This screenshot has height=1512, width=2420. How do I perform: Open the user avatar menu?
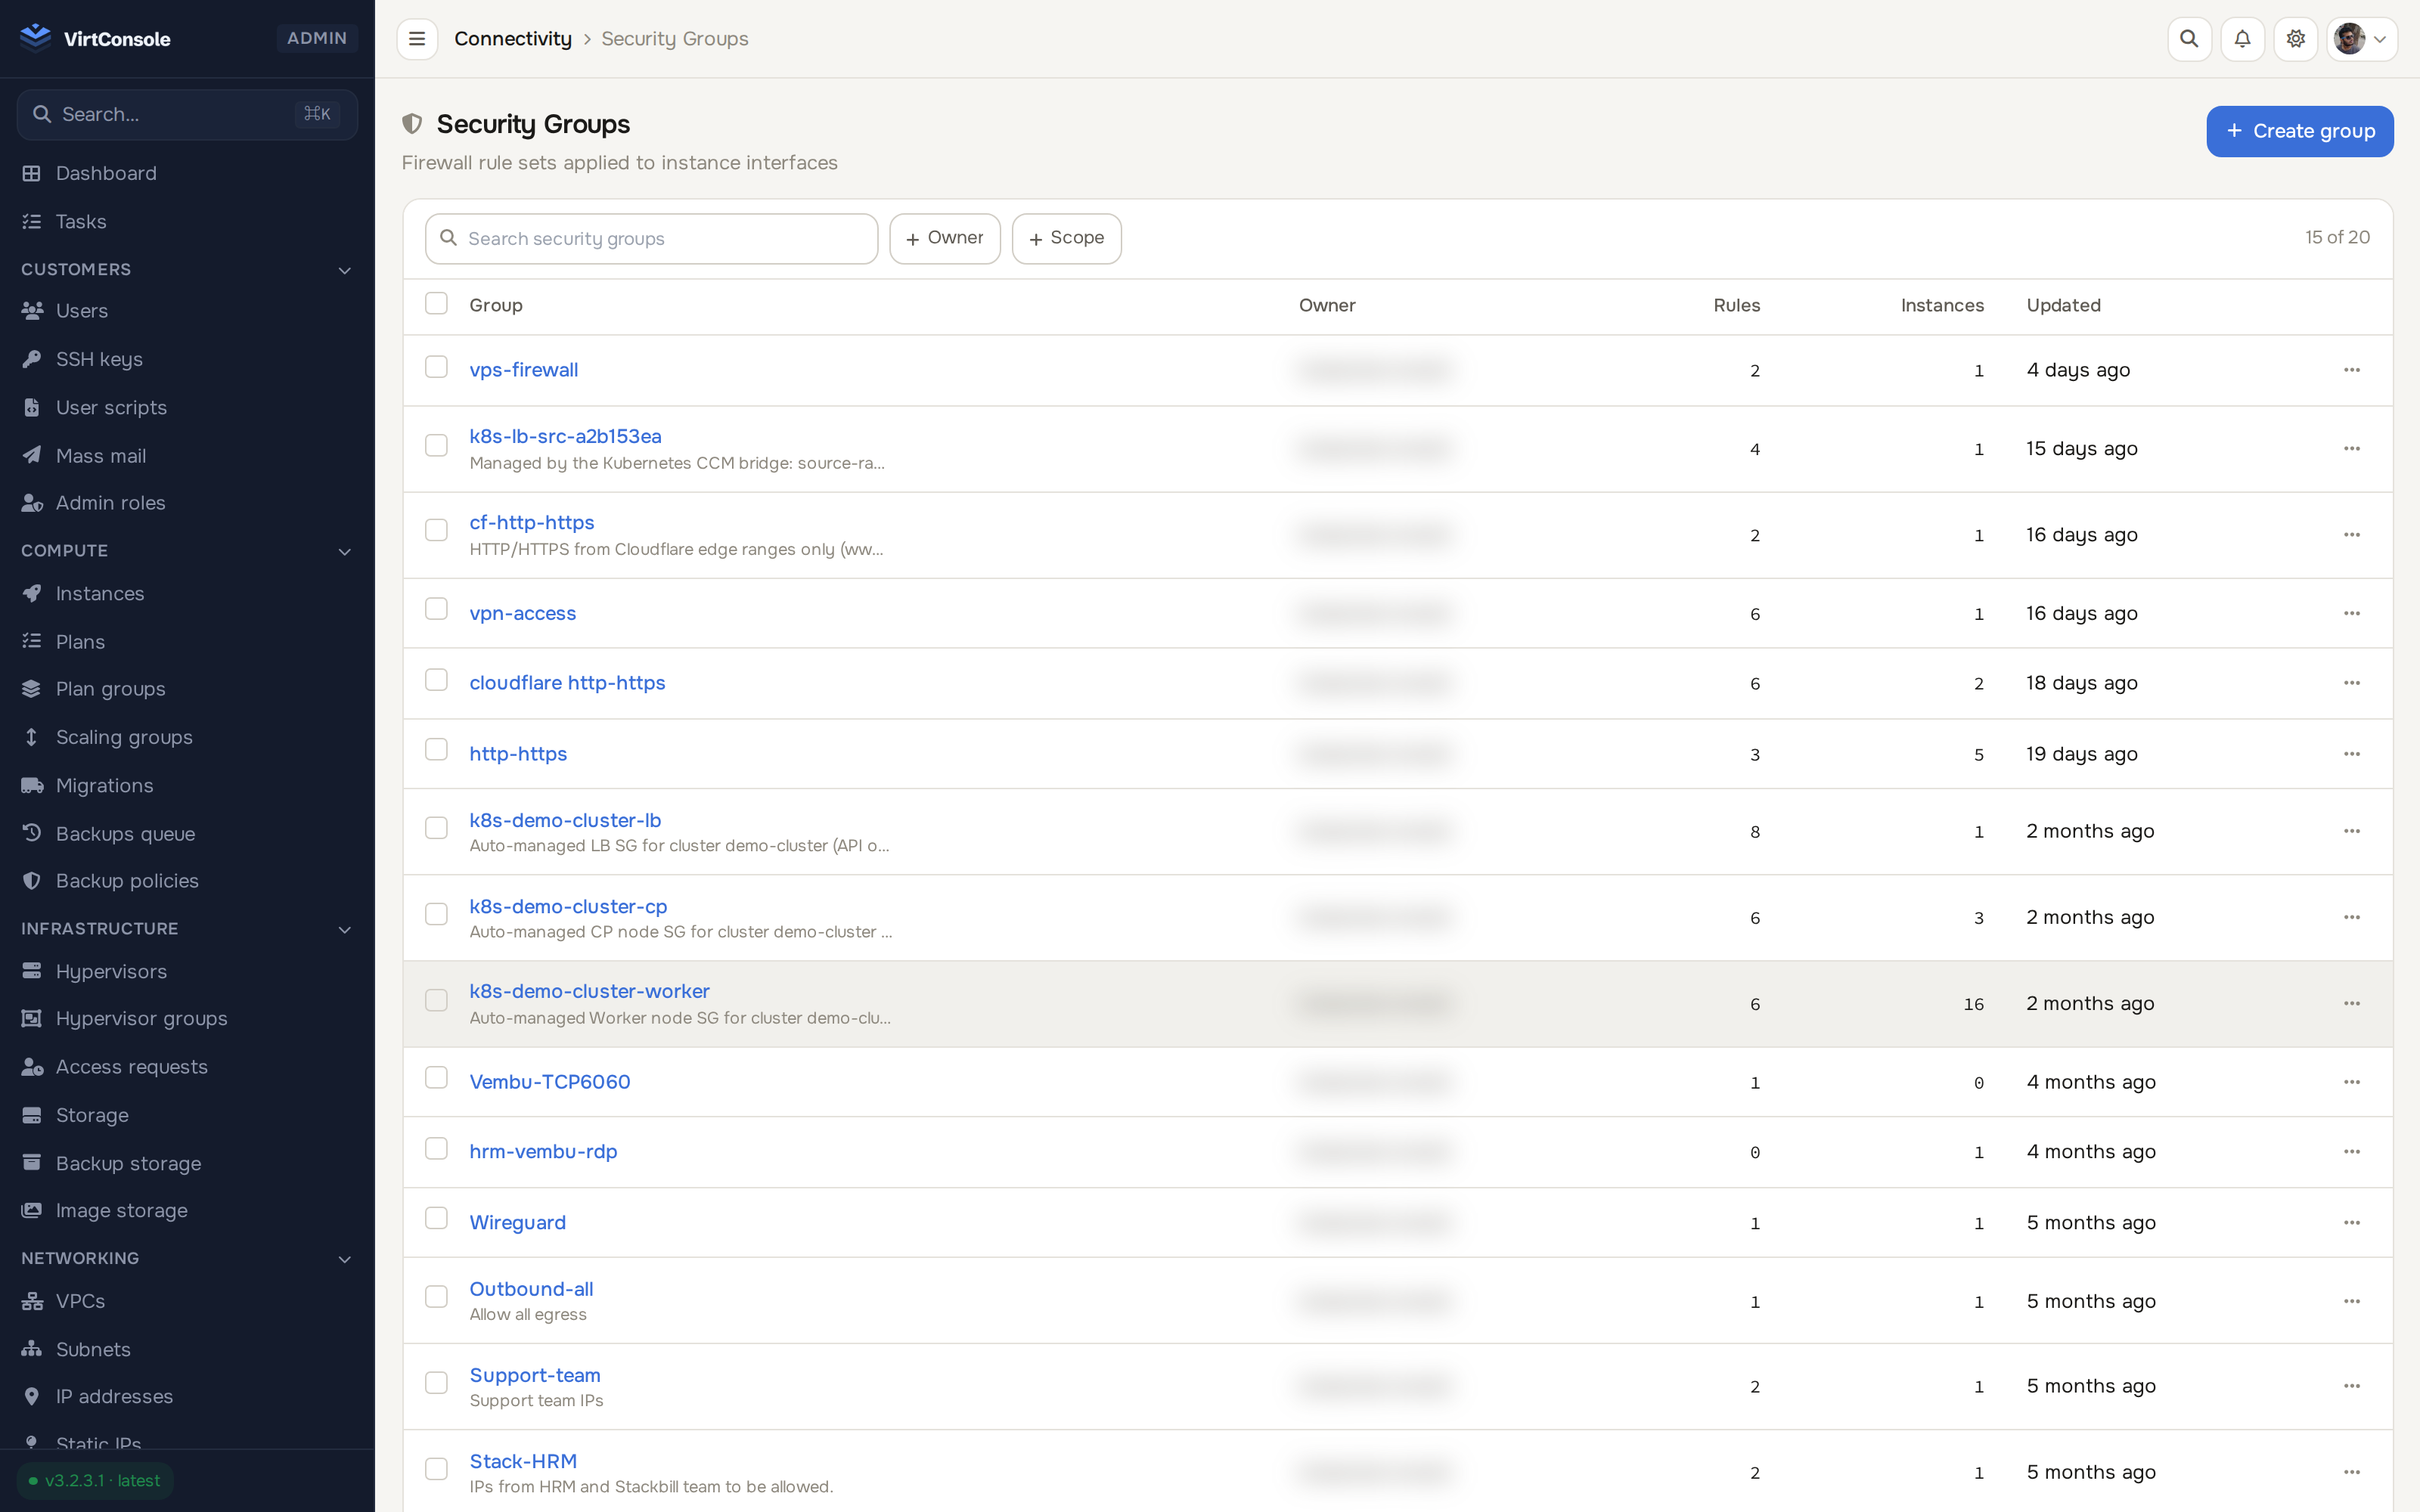(x=2361, y=39)
